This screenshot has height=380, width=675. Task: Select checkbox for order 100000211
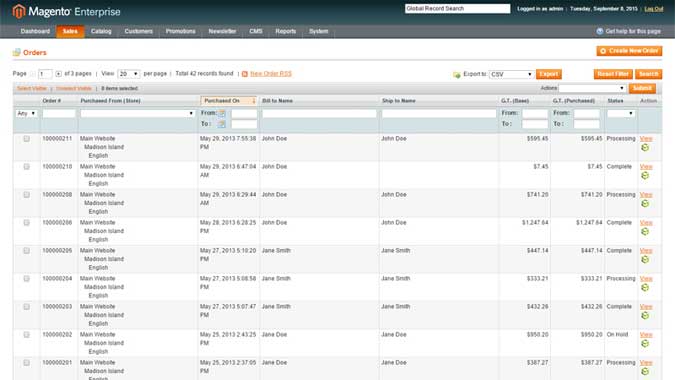click(x=27, y=139)
